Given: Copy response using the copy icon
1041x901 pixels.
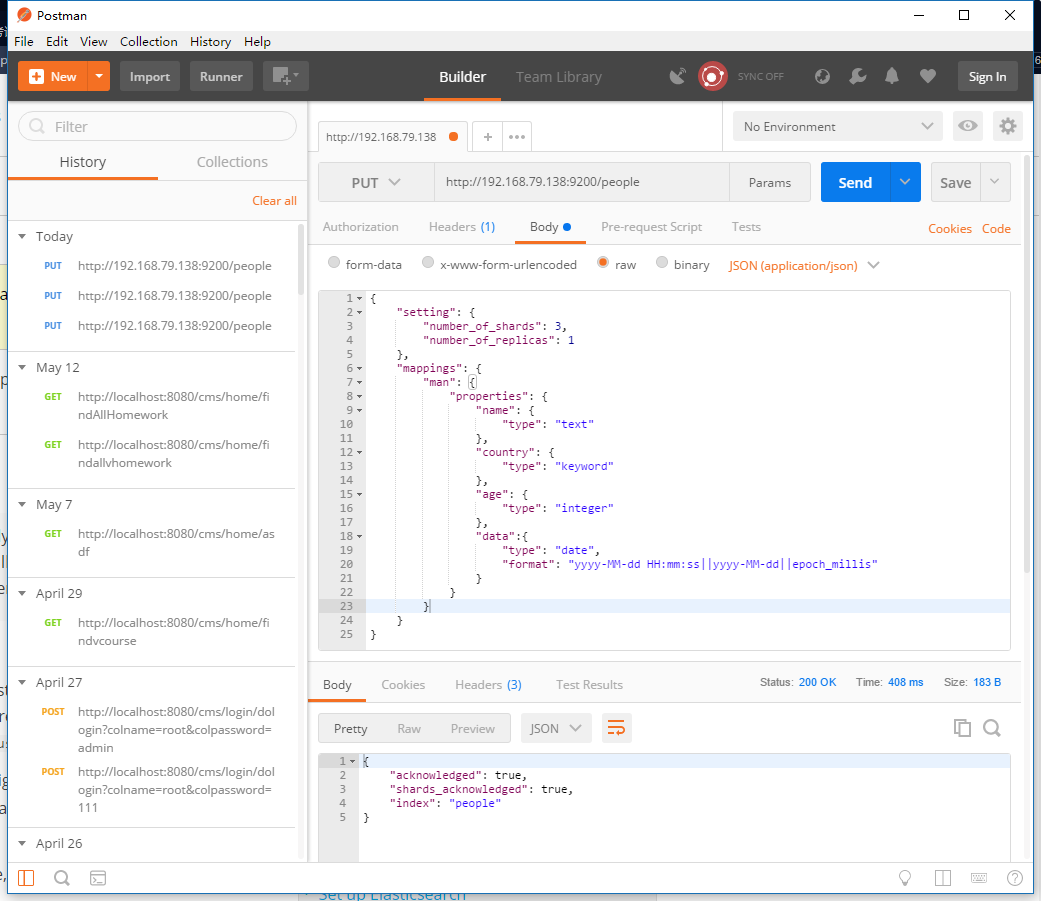Looking at the screenshot, I should pyautogui.click(x=962, y=728).
